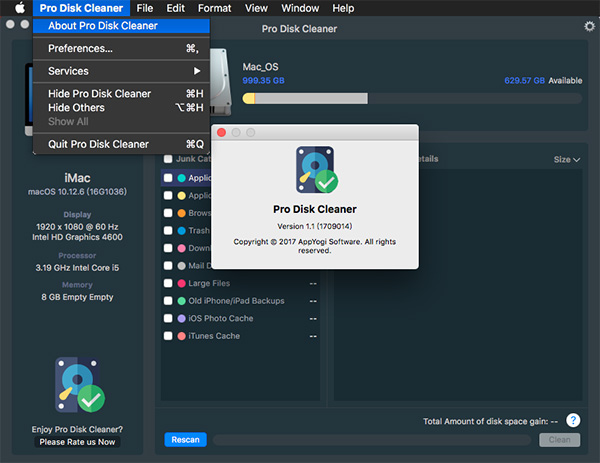
Task: Check the Brows row checkbox
Action: [168, 213]
